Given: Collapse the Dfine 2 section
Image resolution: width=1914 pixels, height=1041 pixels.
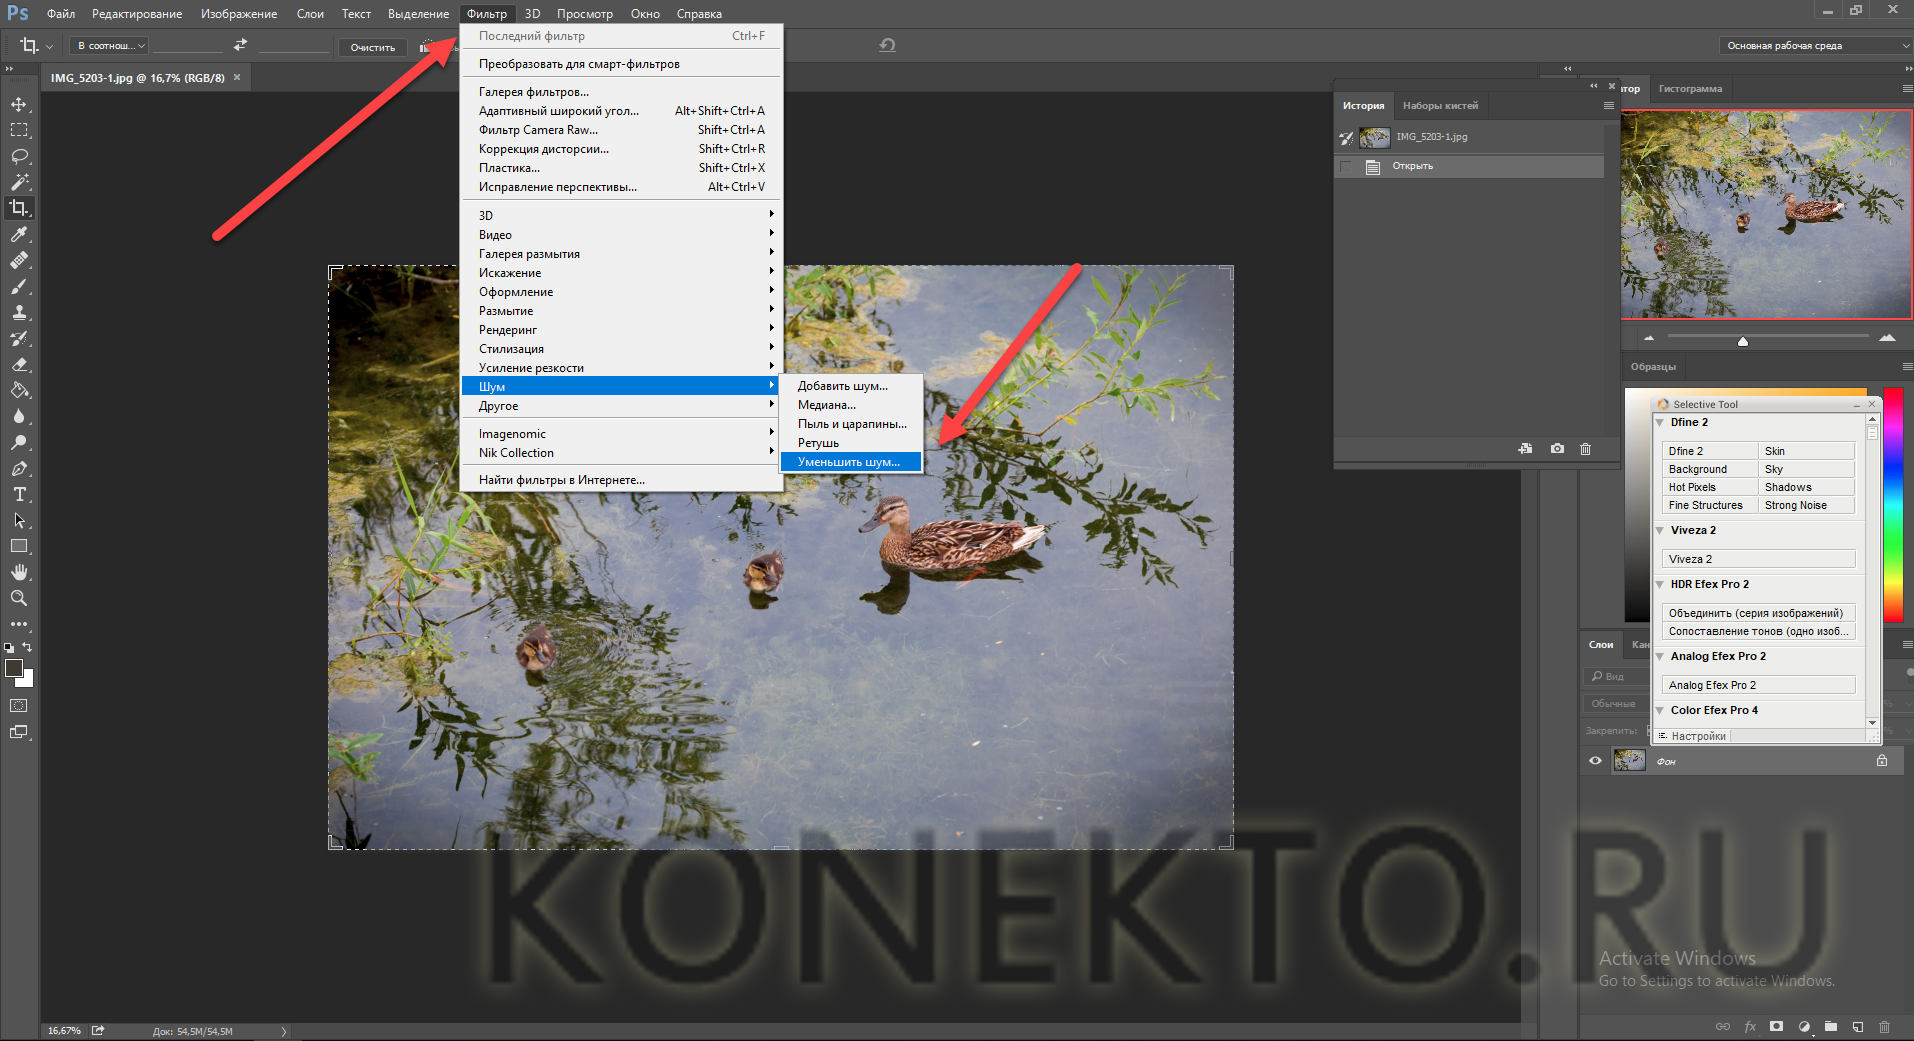Looking at the screenshot, I should pos(1660,423).
